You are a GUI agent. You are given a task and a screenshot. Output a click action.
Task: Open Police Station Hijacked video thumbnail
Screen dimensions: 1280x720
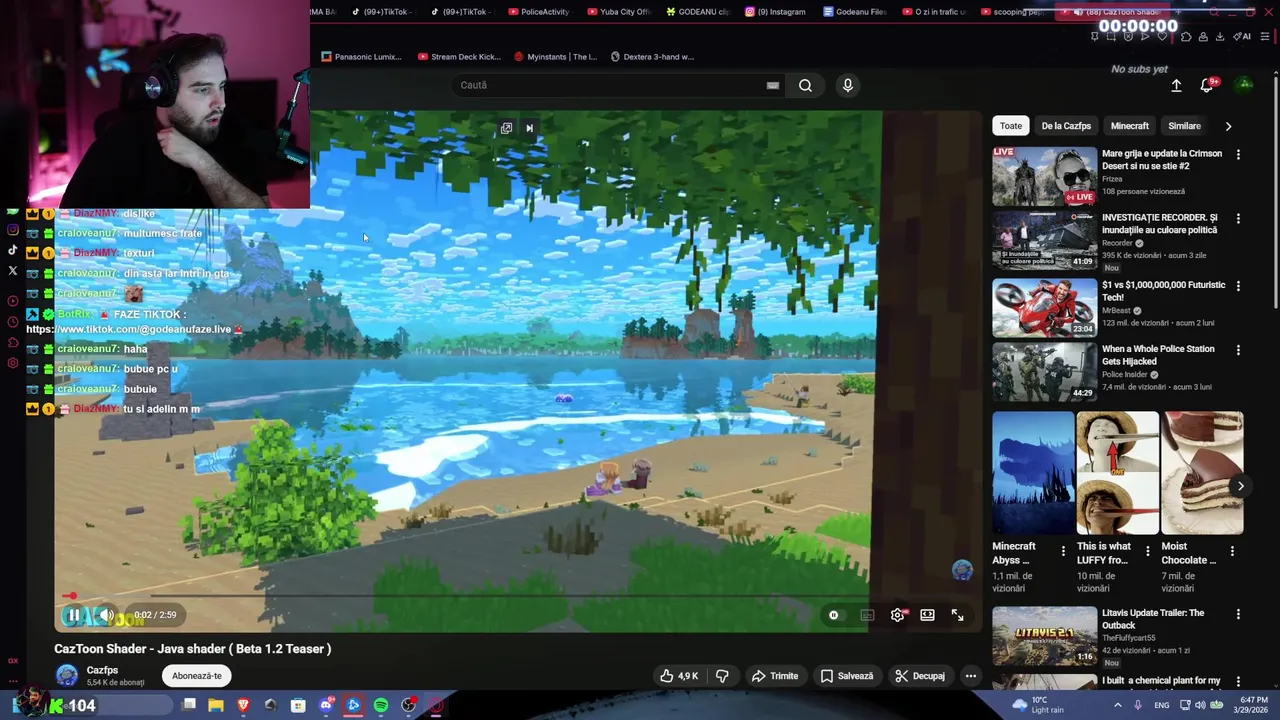tap(1044, 372)
